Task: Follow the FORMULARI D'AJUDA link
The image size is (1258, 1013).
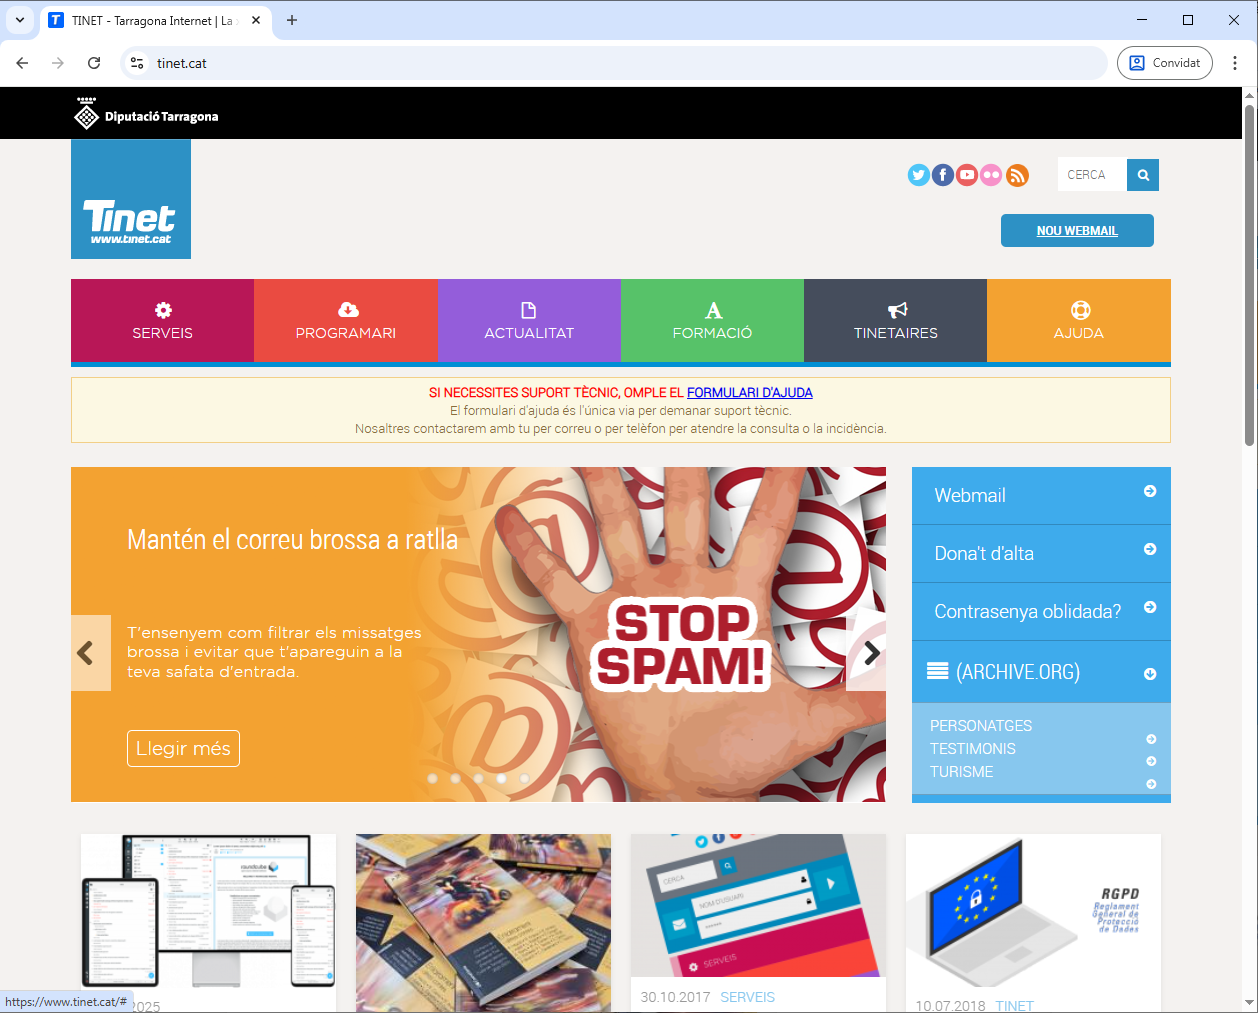Action: (x=749, y=393)
